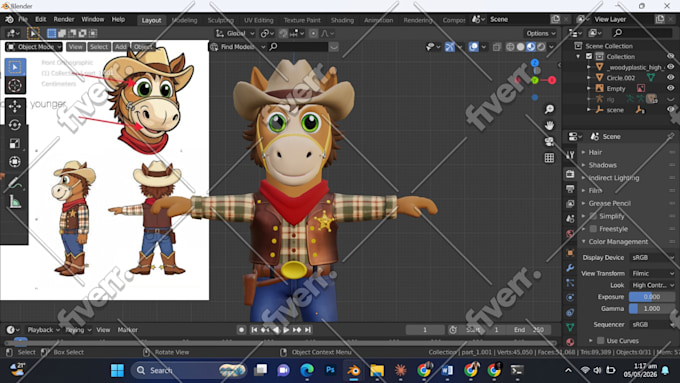Screen dimensions: 680x383
Task: Click the pan view hand icon
Action: click(549, 125)
